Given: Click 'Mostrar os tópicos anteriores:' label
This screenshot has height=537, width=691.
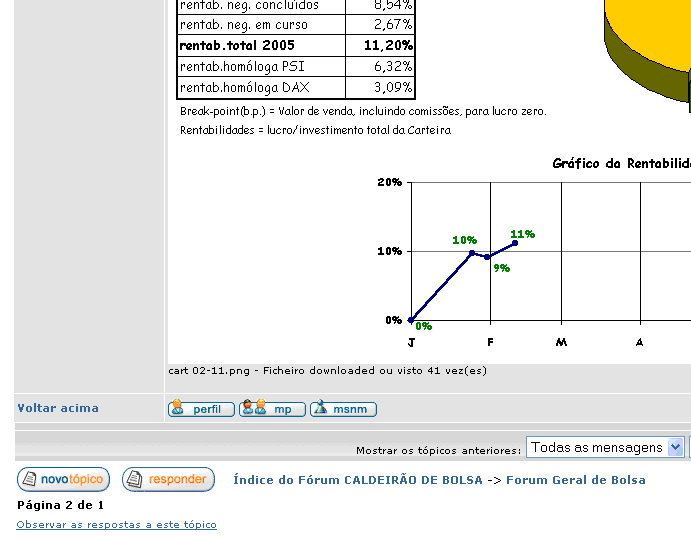Looking at the screenshot, I should coord(438,450).
